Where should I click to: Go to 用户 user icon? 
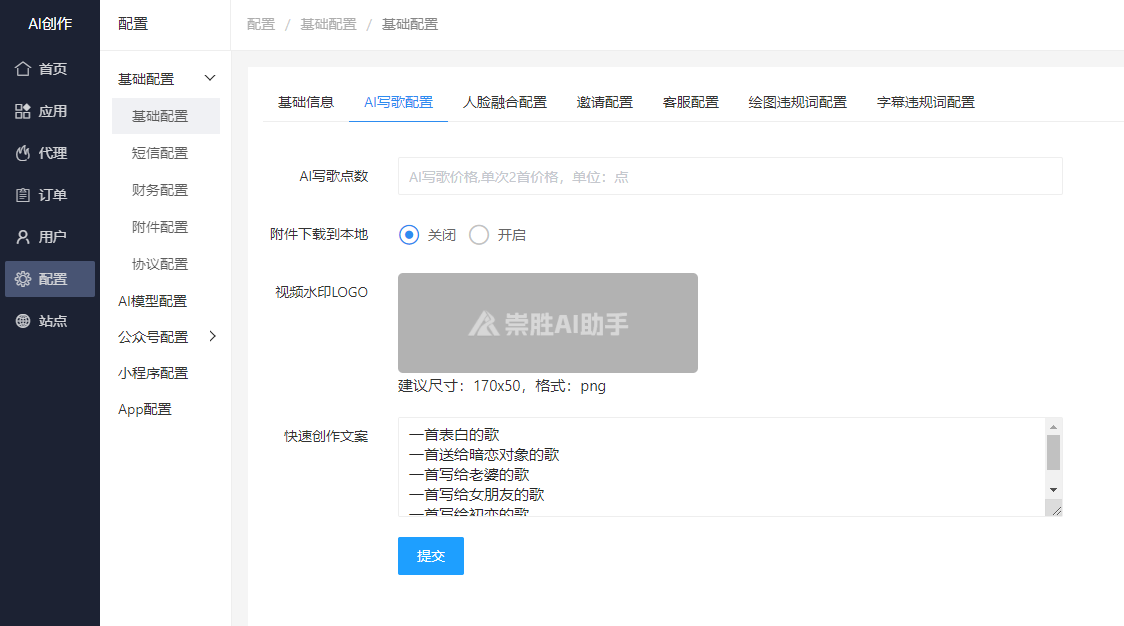coord(23,237)
